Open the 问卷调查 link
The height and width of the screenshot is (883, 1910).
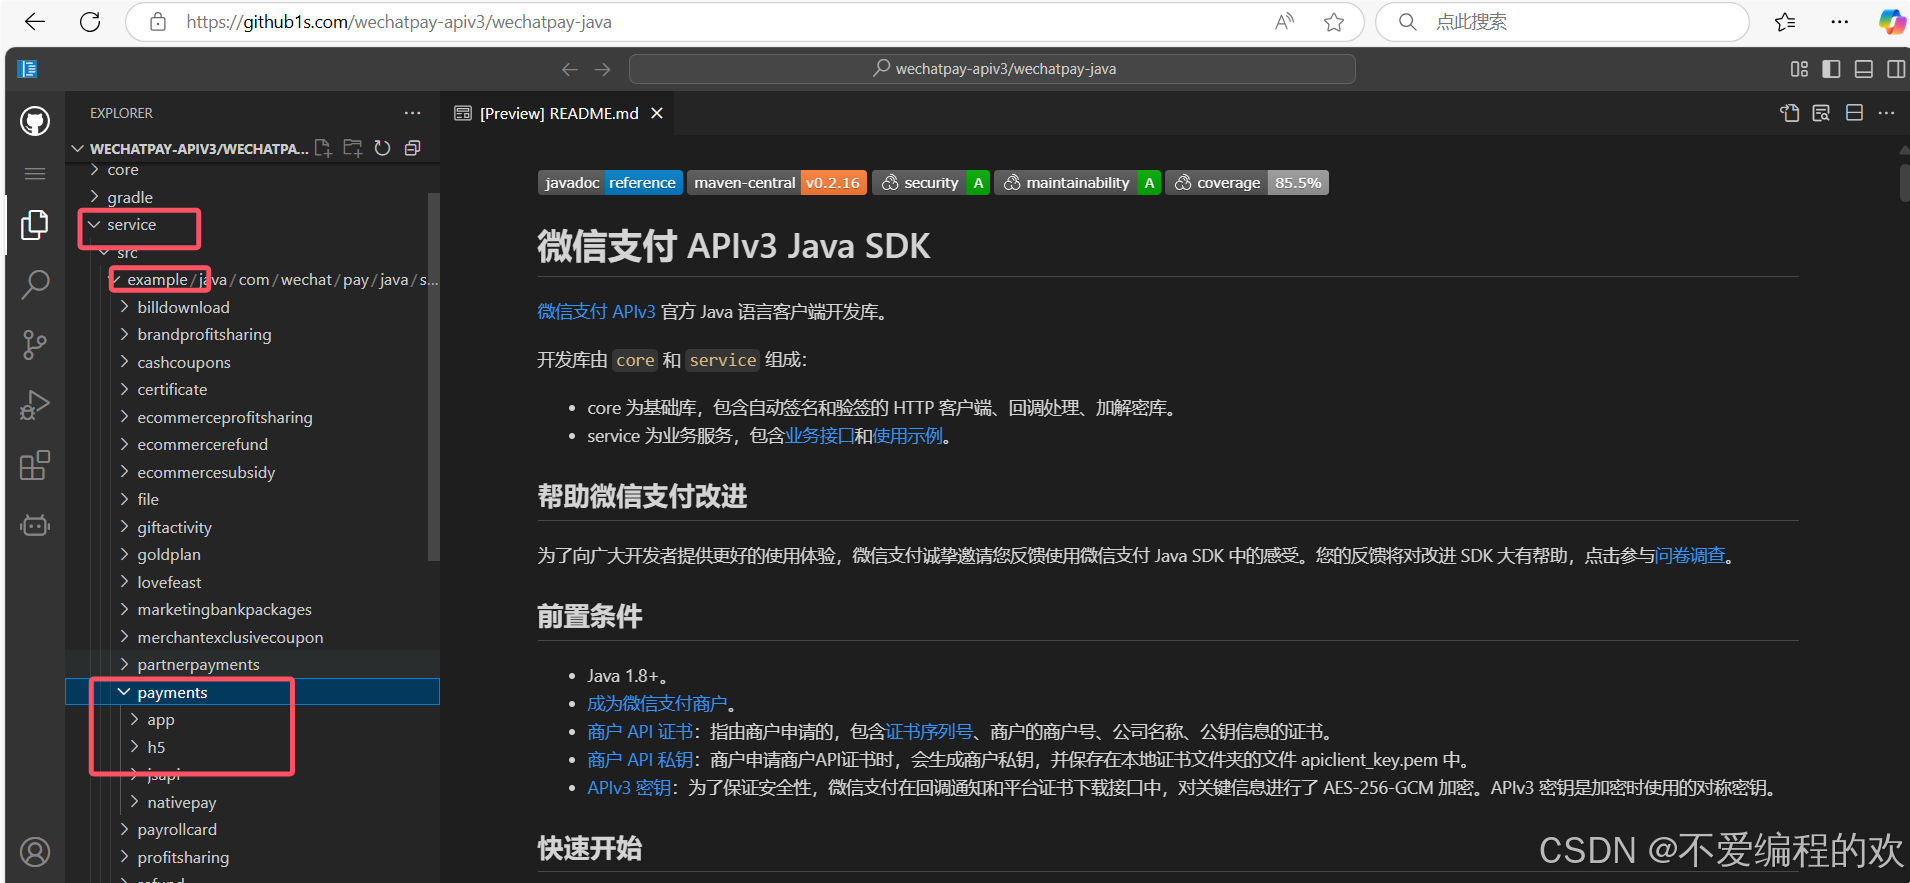1690,555
